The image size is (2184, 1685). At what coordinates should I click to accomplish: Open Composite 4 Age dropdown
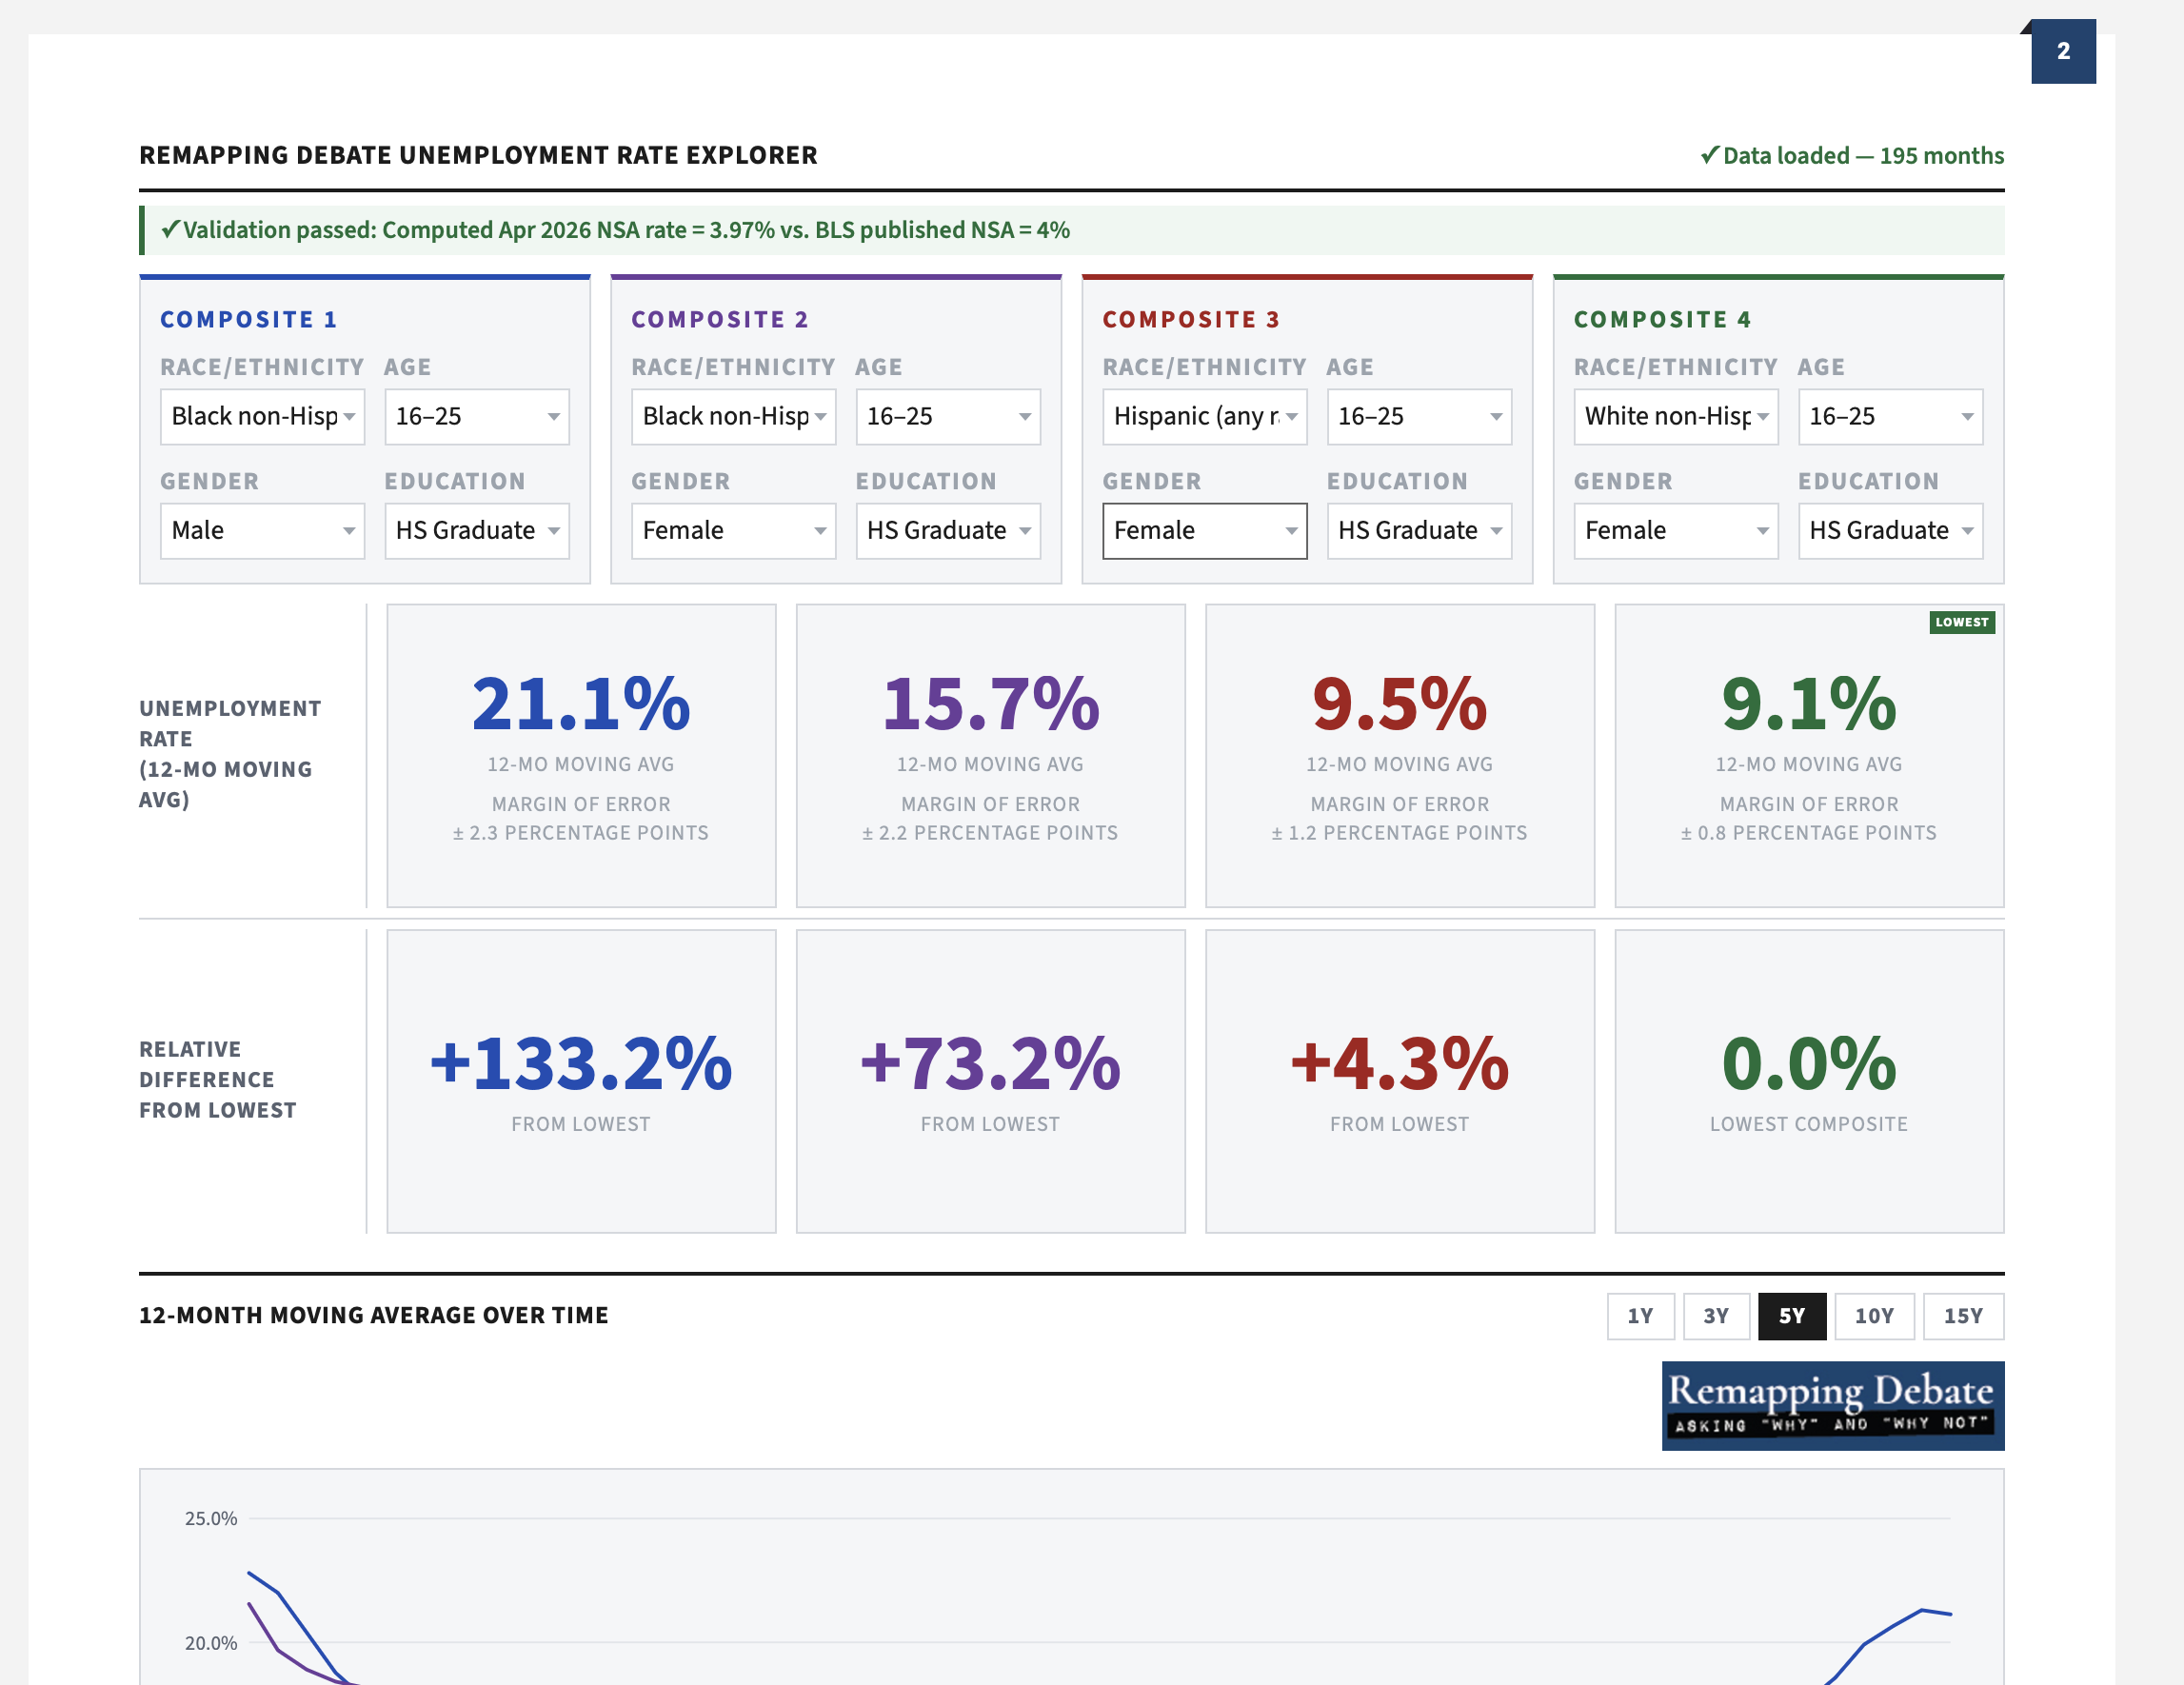(x=1890, y=416)
